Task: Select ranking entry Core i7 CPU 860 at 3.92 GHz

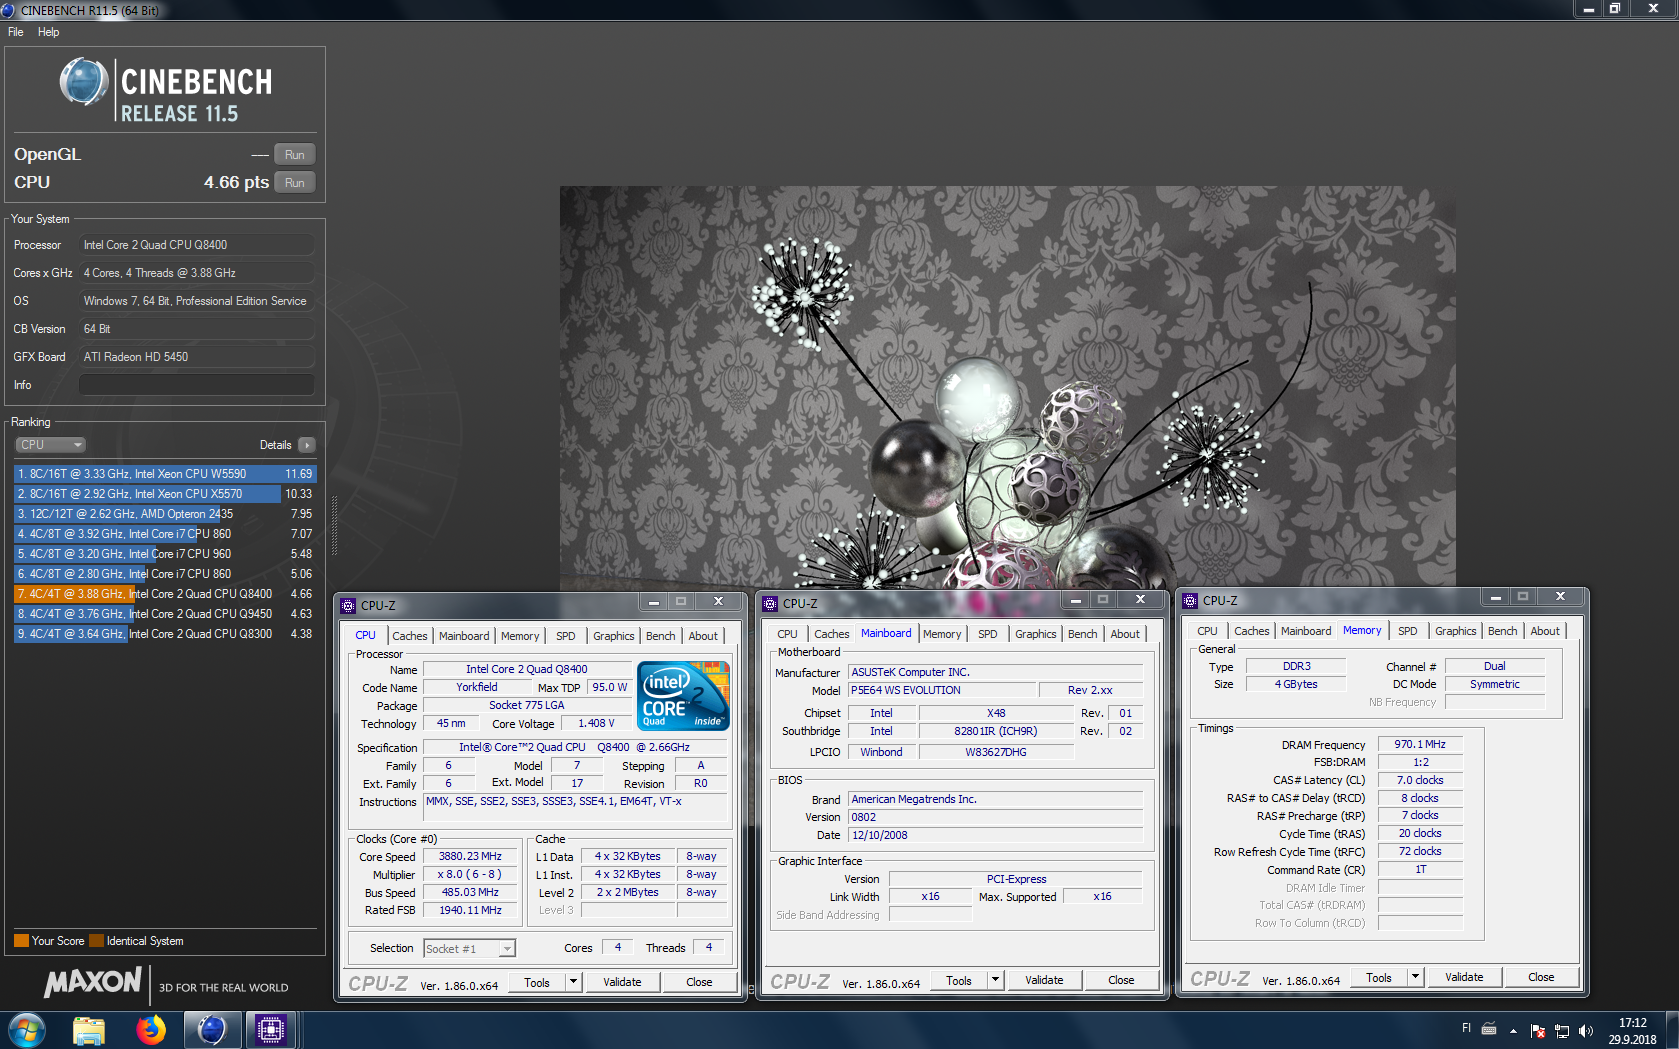Action: (165, 534)
